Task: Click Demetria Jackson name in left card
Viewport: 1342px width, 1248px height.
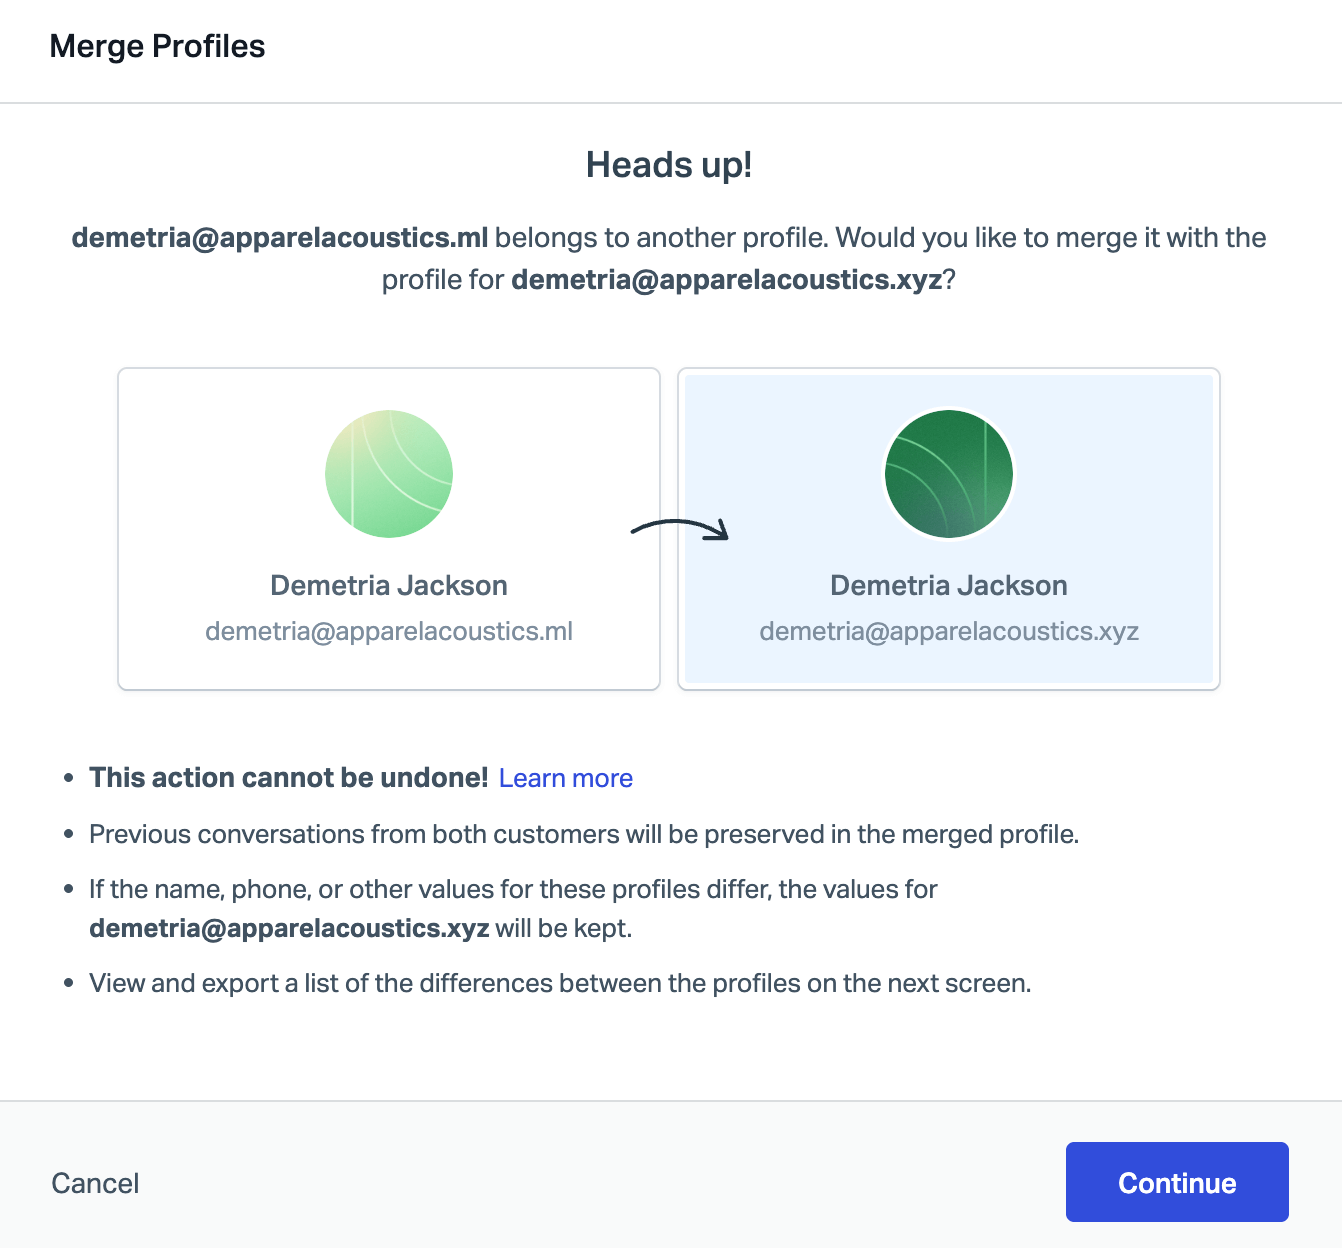Action: [x=389, y=585]
